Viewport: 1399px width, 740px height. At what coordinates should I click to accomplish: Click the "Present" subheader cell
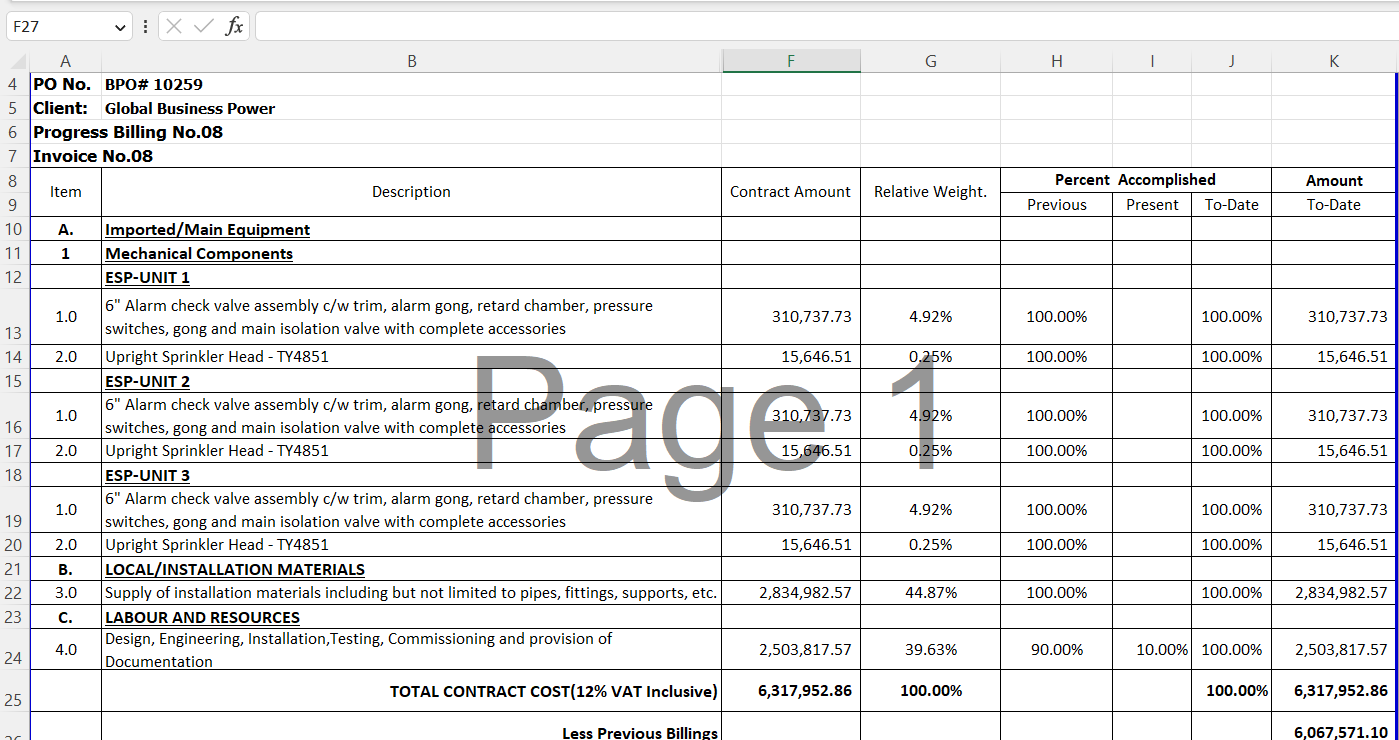pos(1152,204)
